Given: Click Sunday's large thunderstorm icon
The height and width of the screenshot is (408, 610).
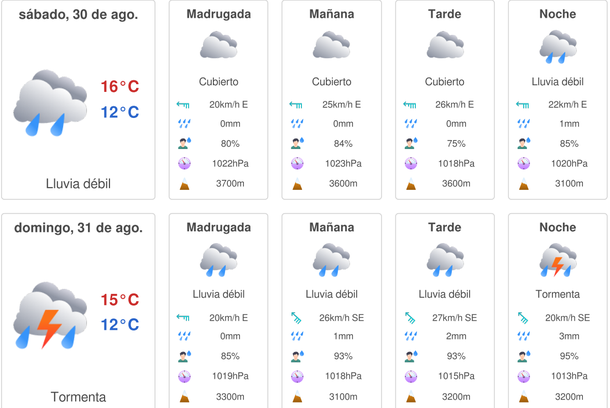Looking at the screenshot, I should tap(50, 315).
